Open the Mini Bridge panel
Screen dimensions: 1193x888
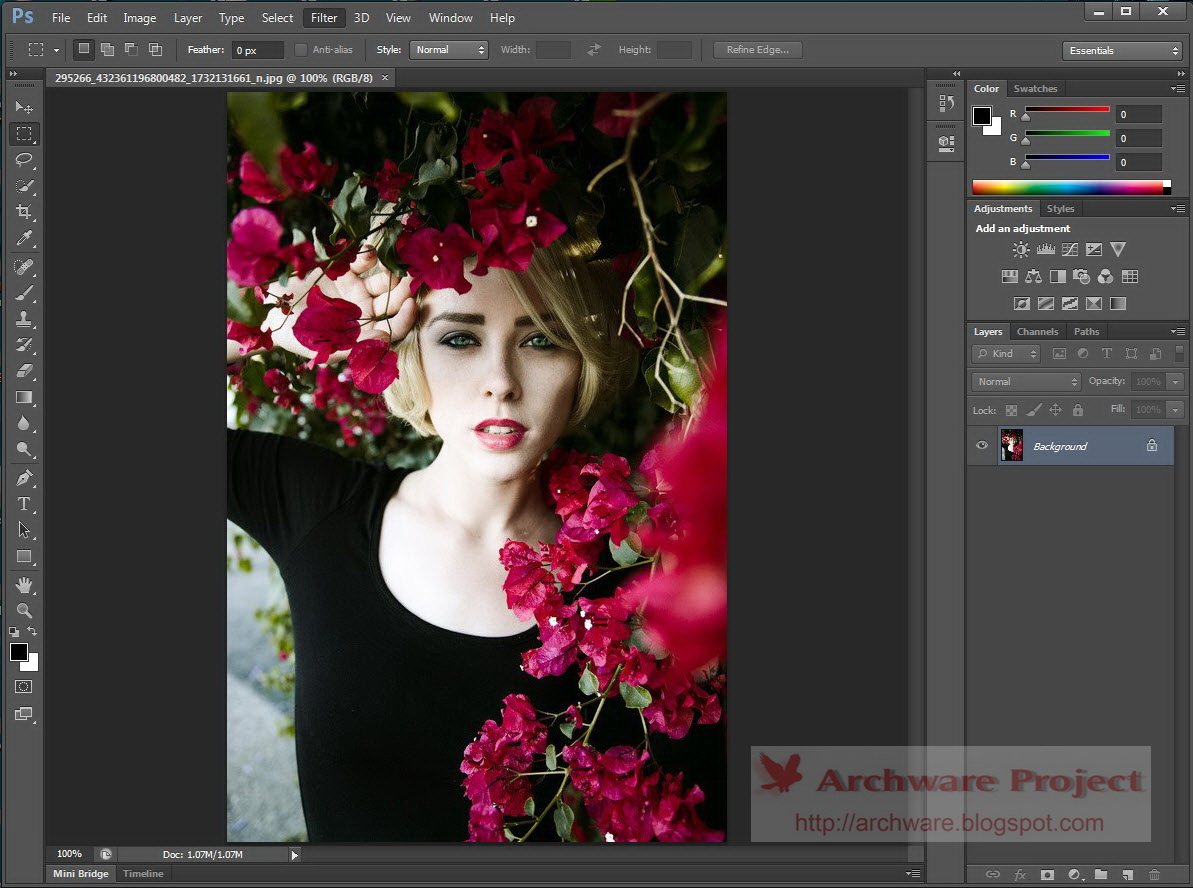tap(80, 874)
